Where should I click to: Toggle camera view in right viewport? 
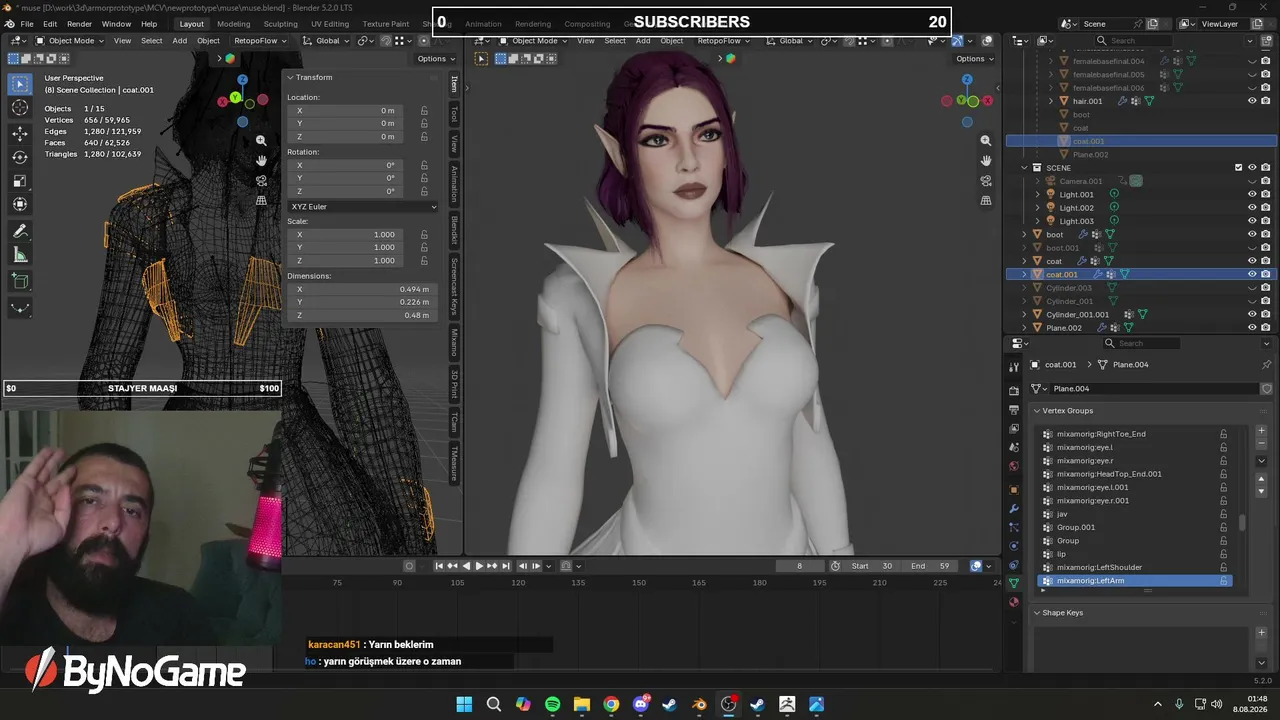coord(986,181)
